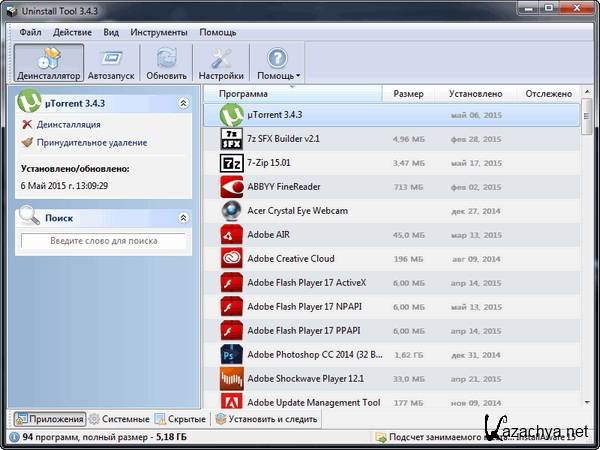Click the Обновить refresh icon
600x450 pixels.
pyautogui.click(x=166, y=59)
